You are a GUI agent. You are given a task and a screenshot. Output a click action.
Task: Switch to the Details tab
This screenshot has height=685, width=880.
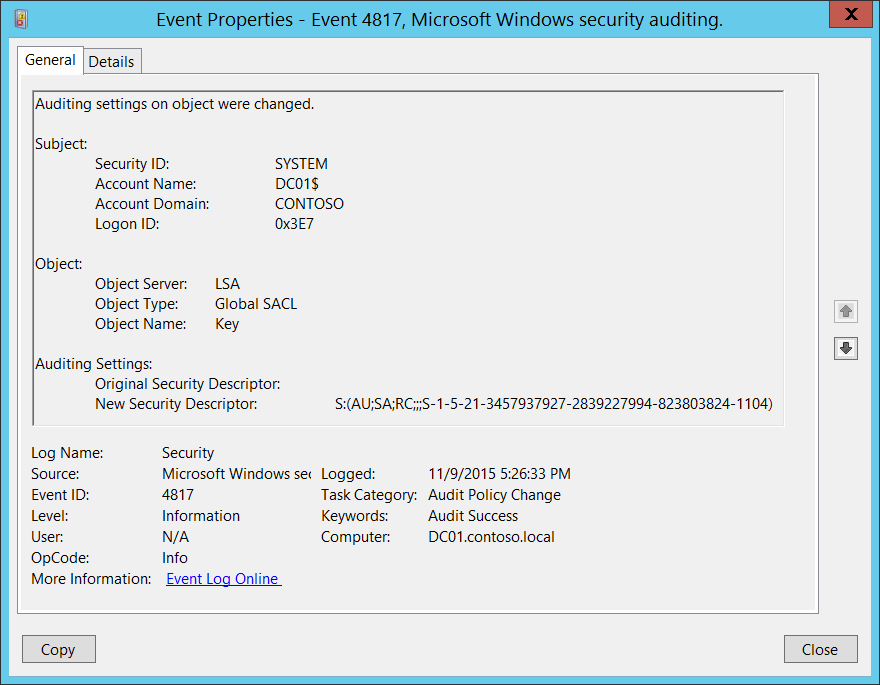[111, 61]
